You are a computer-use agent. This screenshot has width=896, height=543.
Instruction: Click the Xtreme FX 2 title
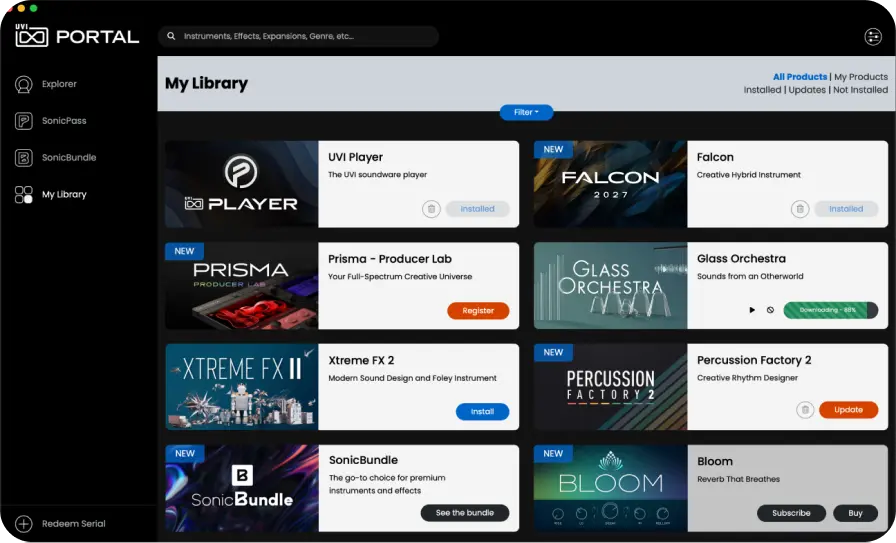[361, 361]
